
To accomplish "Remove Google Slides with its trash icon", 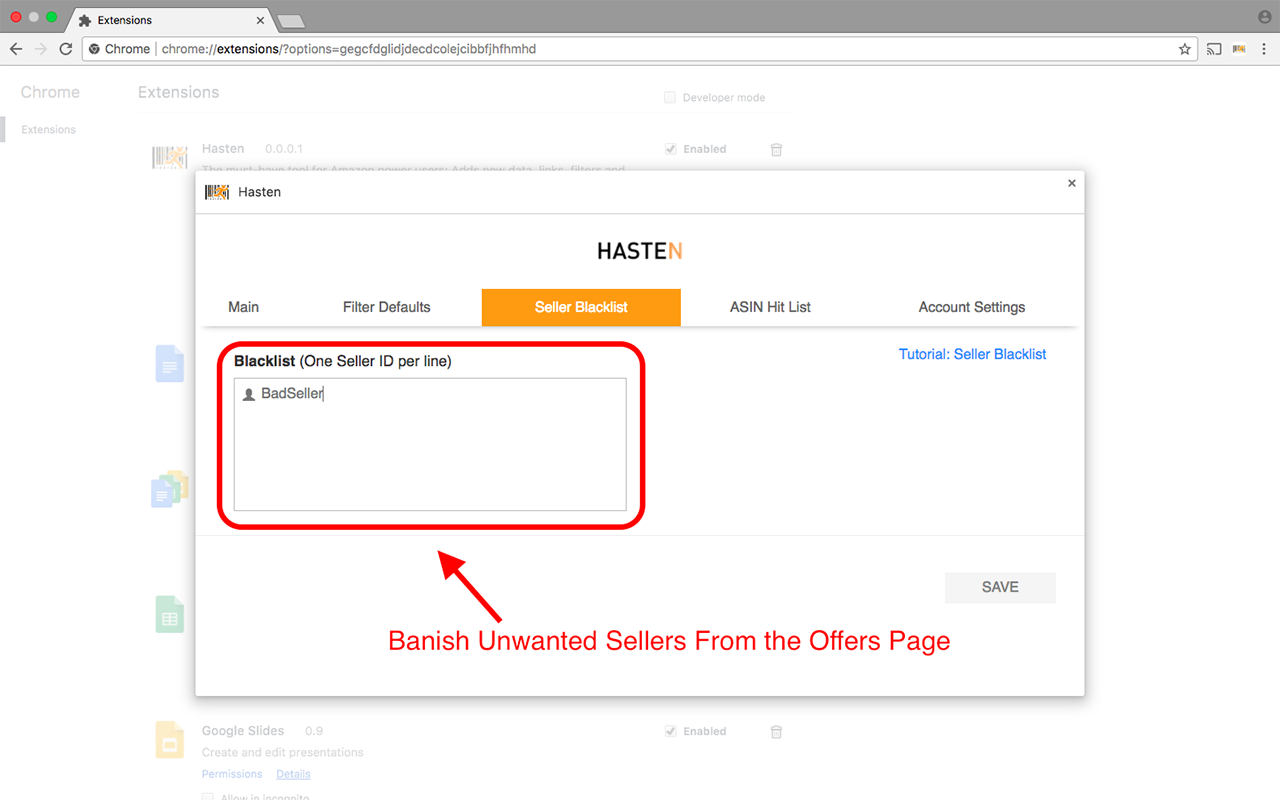I will tap(776, 732).
